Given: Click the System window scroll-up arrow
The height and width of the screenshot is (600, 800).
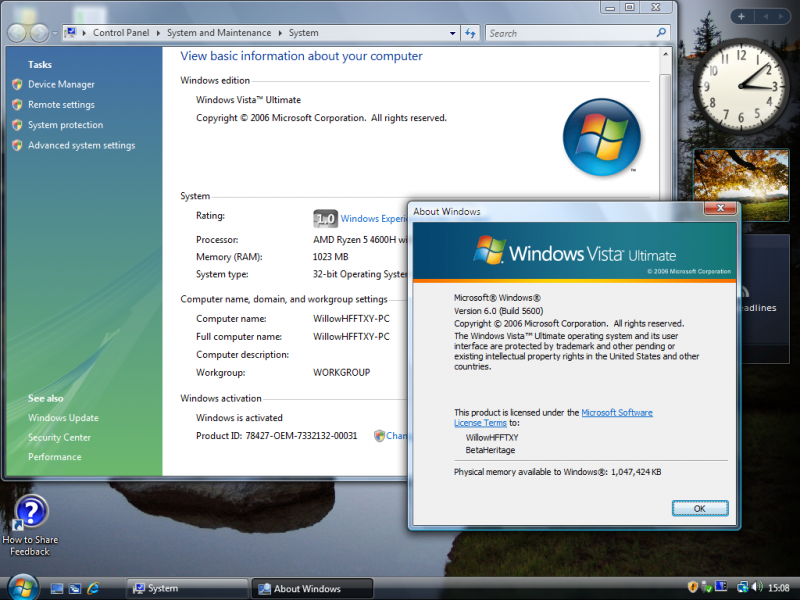Looking at the screenshot, I should tap(665, 54).
